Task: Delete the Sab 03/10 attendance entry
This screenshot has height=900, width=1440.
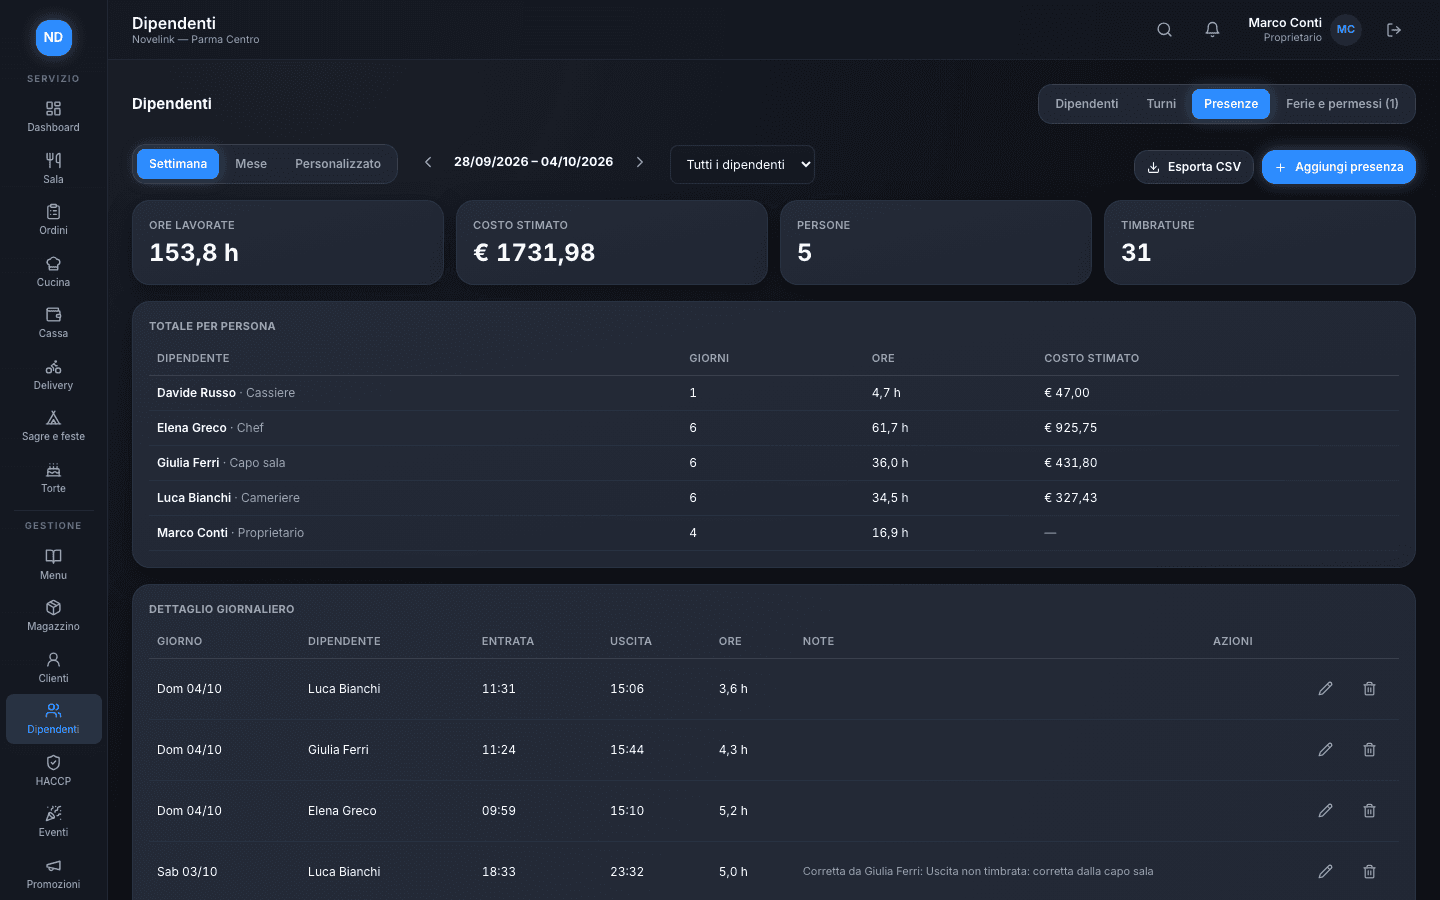Action: tap(1369, 872)
